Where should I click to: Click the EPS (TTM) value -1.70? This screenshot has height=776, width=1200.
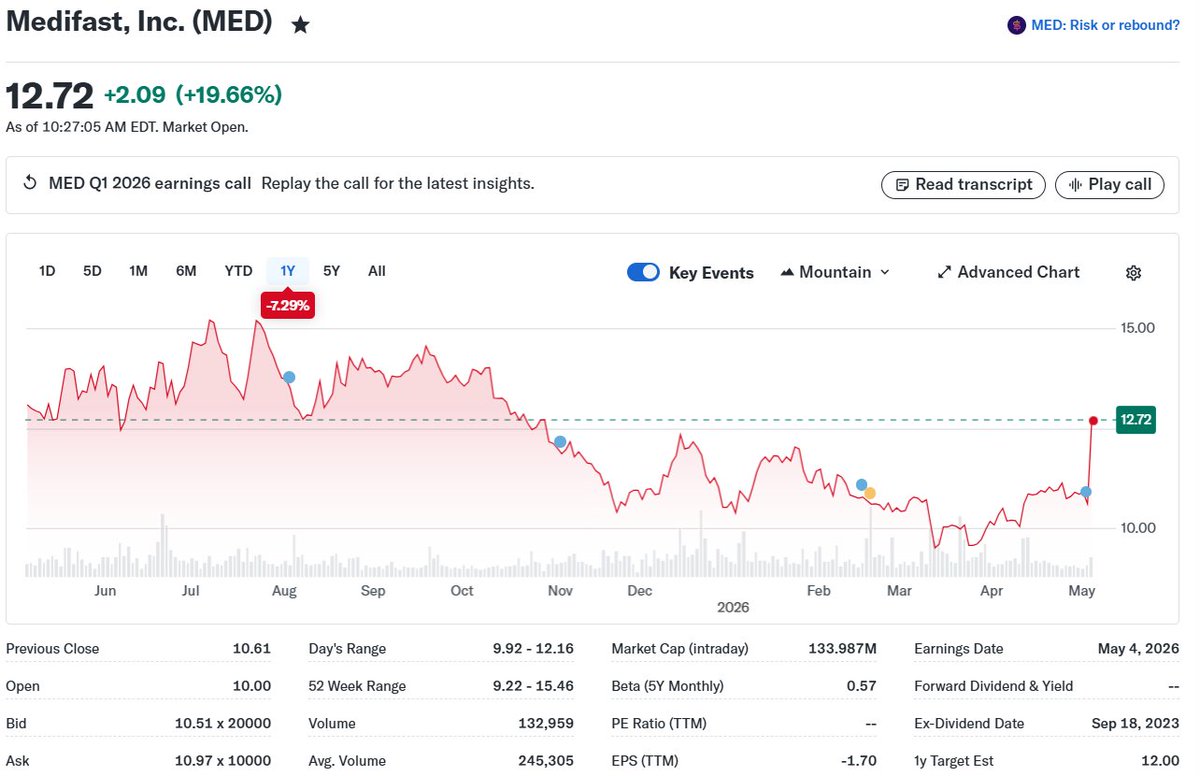859,761
